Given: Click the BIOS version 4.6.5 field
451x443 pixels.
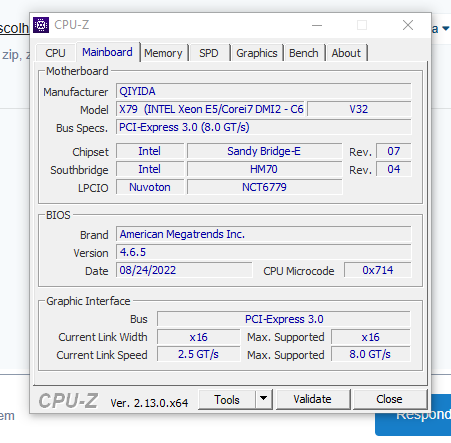Looking at the screenshot, I should coord(263,252).
